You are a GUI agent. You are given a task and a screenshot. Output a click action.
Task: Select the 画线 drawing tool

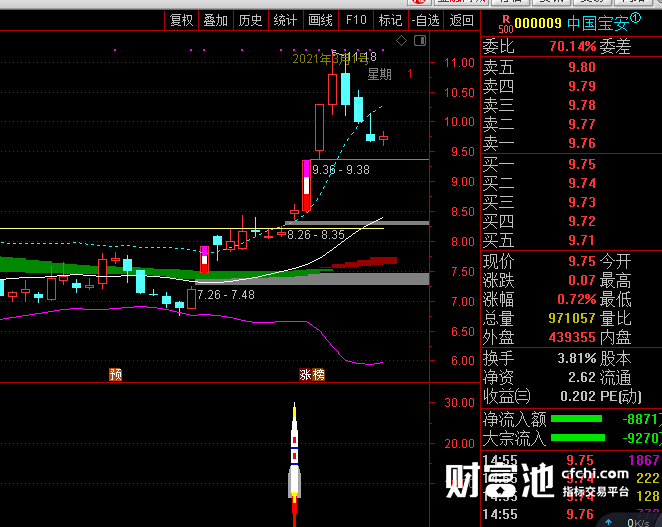tap(320, 20)
